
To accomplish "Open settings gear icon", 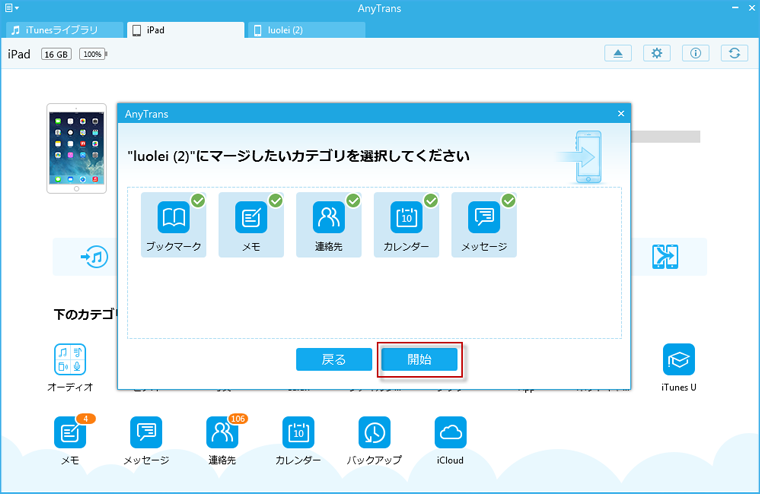I will [x=657, y=53].
